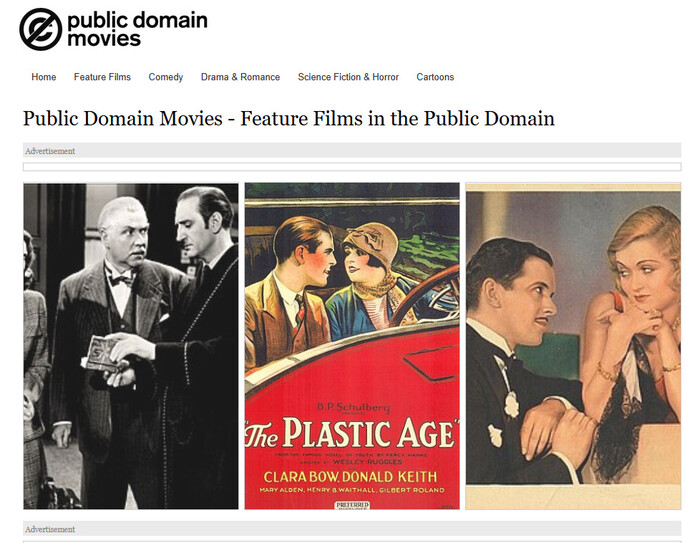Click the top Advertisement label
Screen dimensions: 700x543
click(x=50, y=151)
